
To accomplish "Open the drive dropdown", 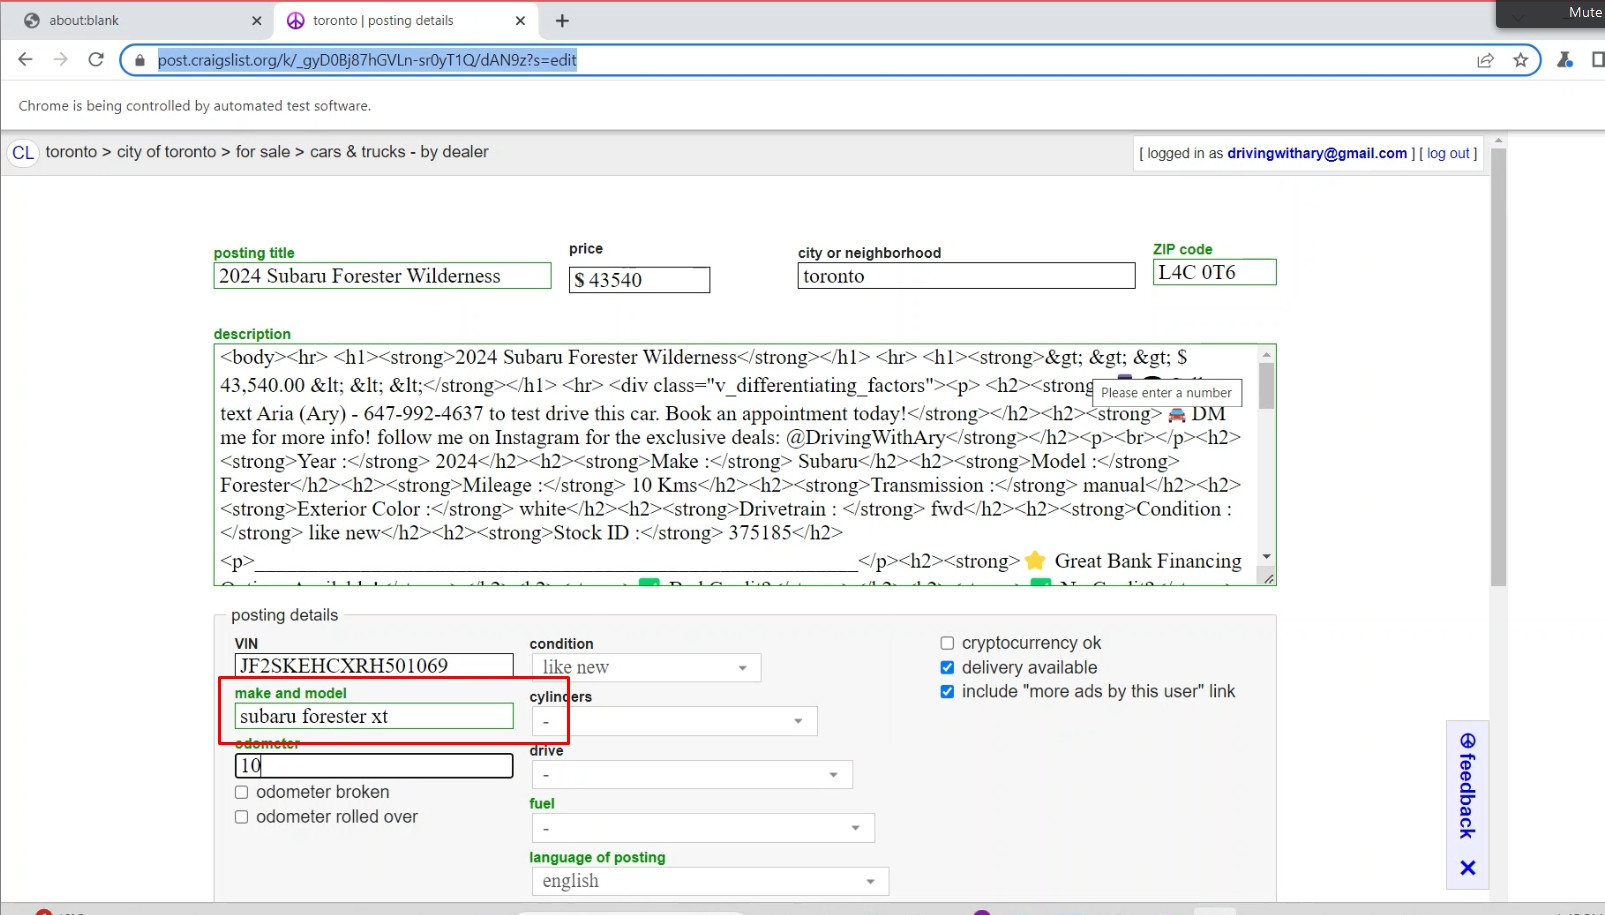I will (692, 774).
